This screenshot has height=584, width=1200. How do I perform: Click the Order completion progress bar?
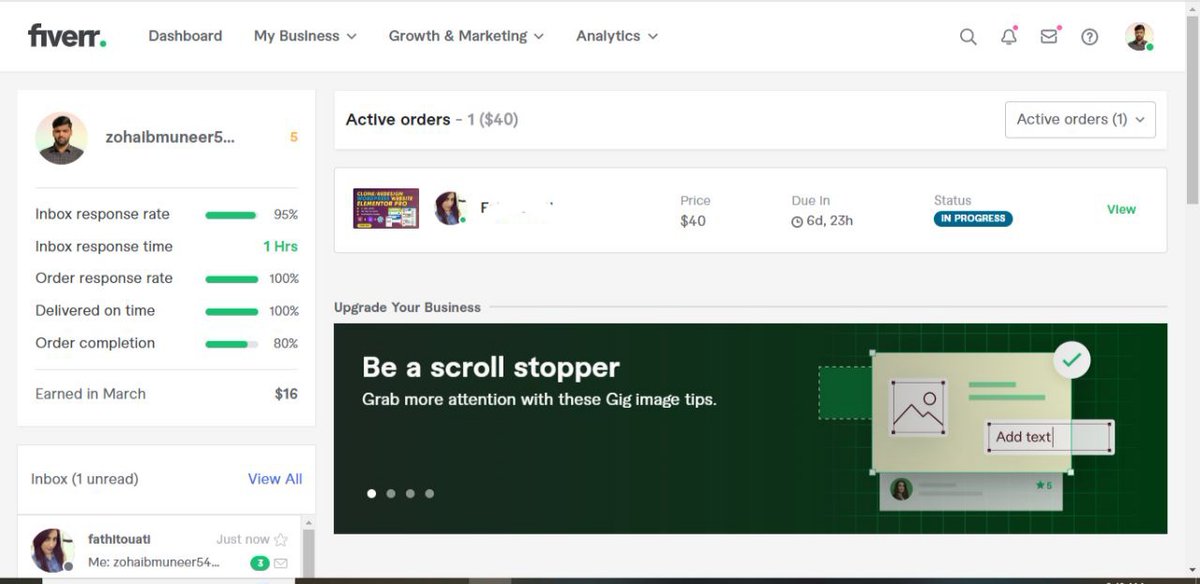click(232, 343)
